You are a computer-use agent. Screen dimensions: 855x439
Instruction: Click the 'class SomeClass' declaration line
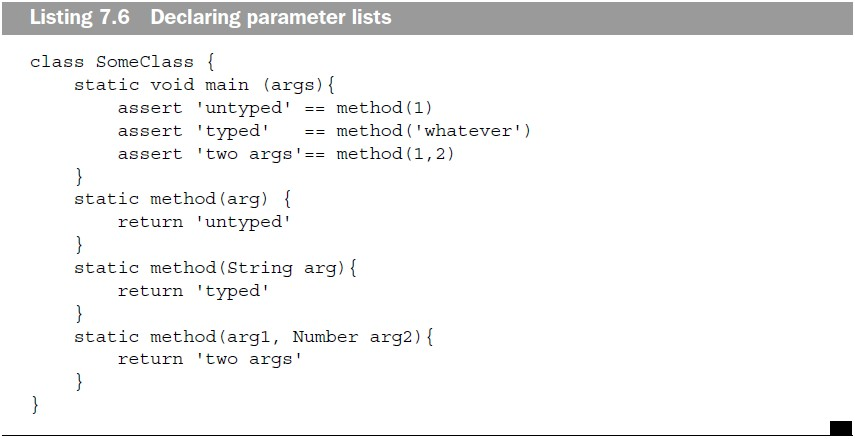[x=123, y=62]
